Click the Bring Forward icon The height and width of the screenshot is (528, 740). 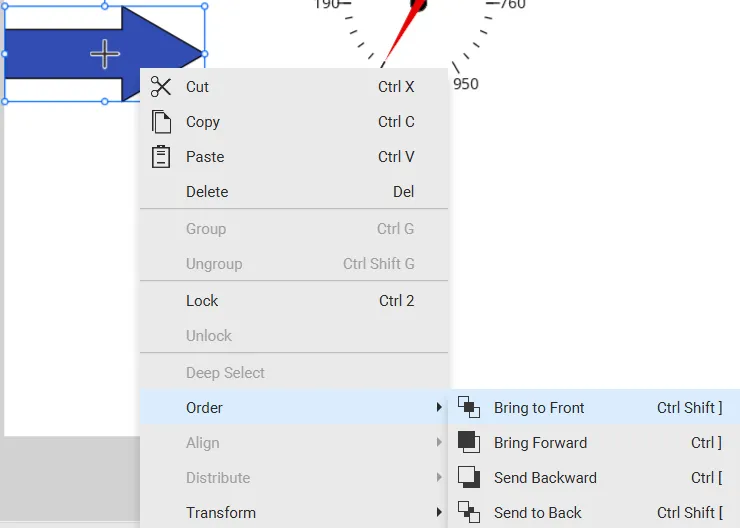point(469,442)
